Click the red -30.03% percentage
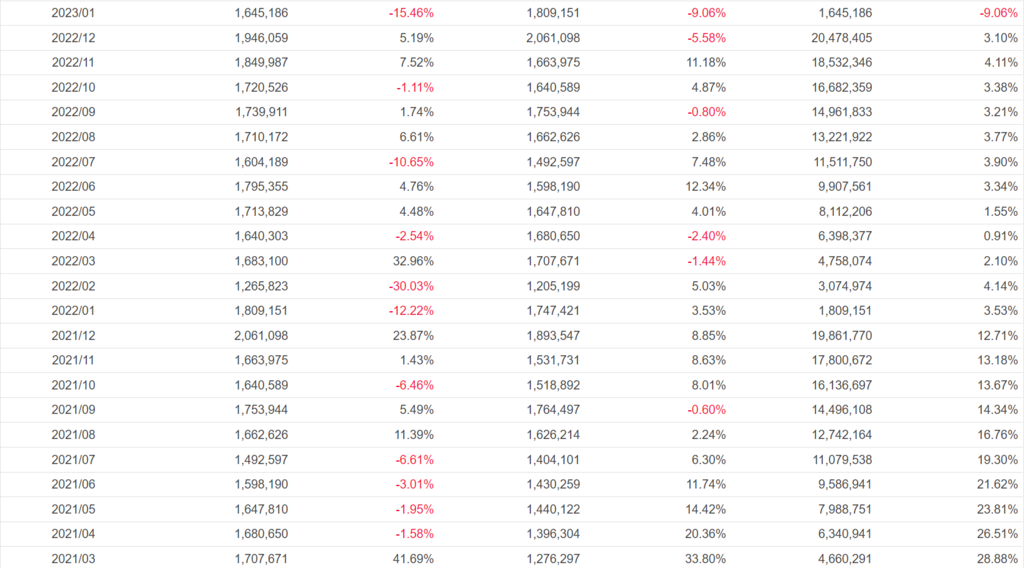Screen dimensions: 1024x568 (x=411, y=286)
